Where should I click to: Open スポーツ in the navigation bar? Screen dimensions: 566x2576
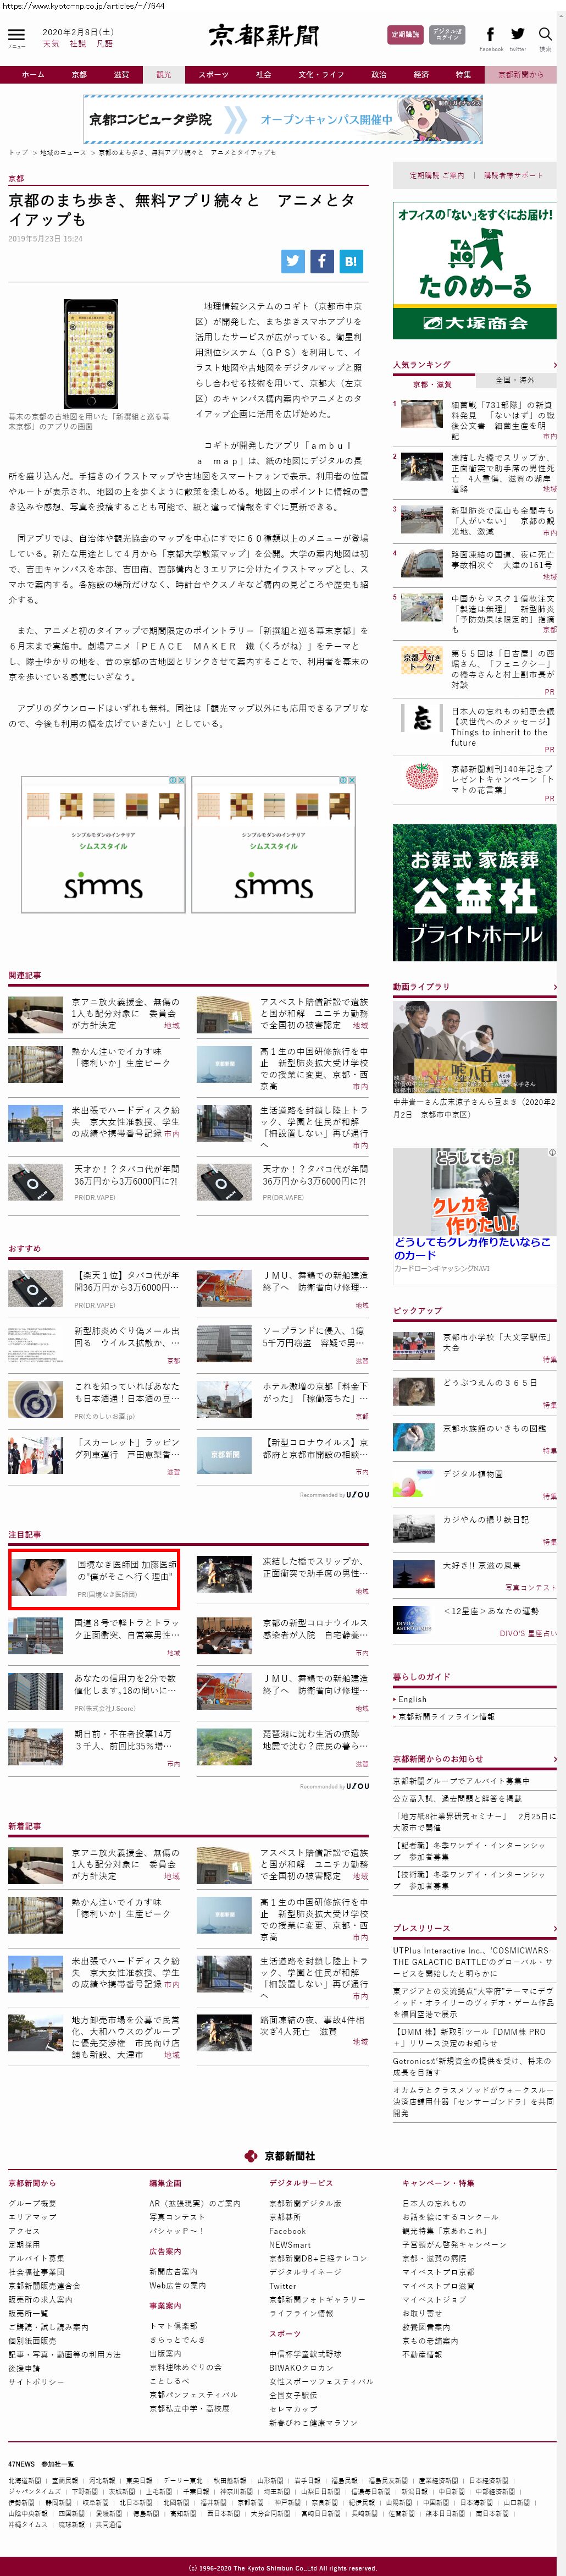click(213, 75)
